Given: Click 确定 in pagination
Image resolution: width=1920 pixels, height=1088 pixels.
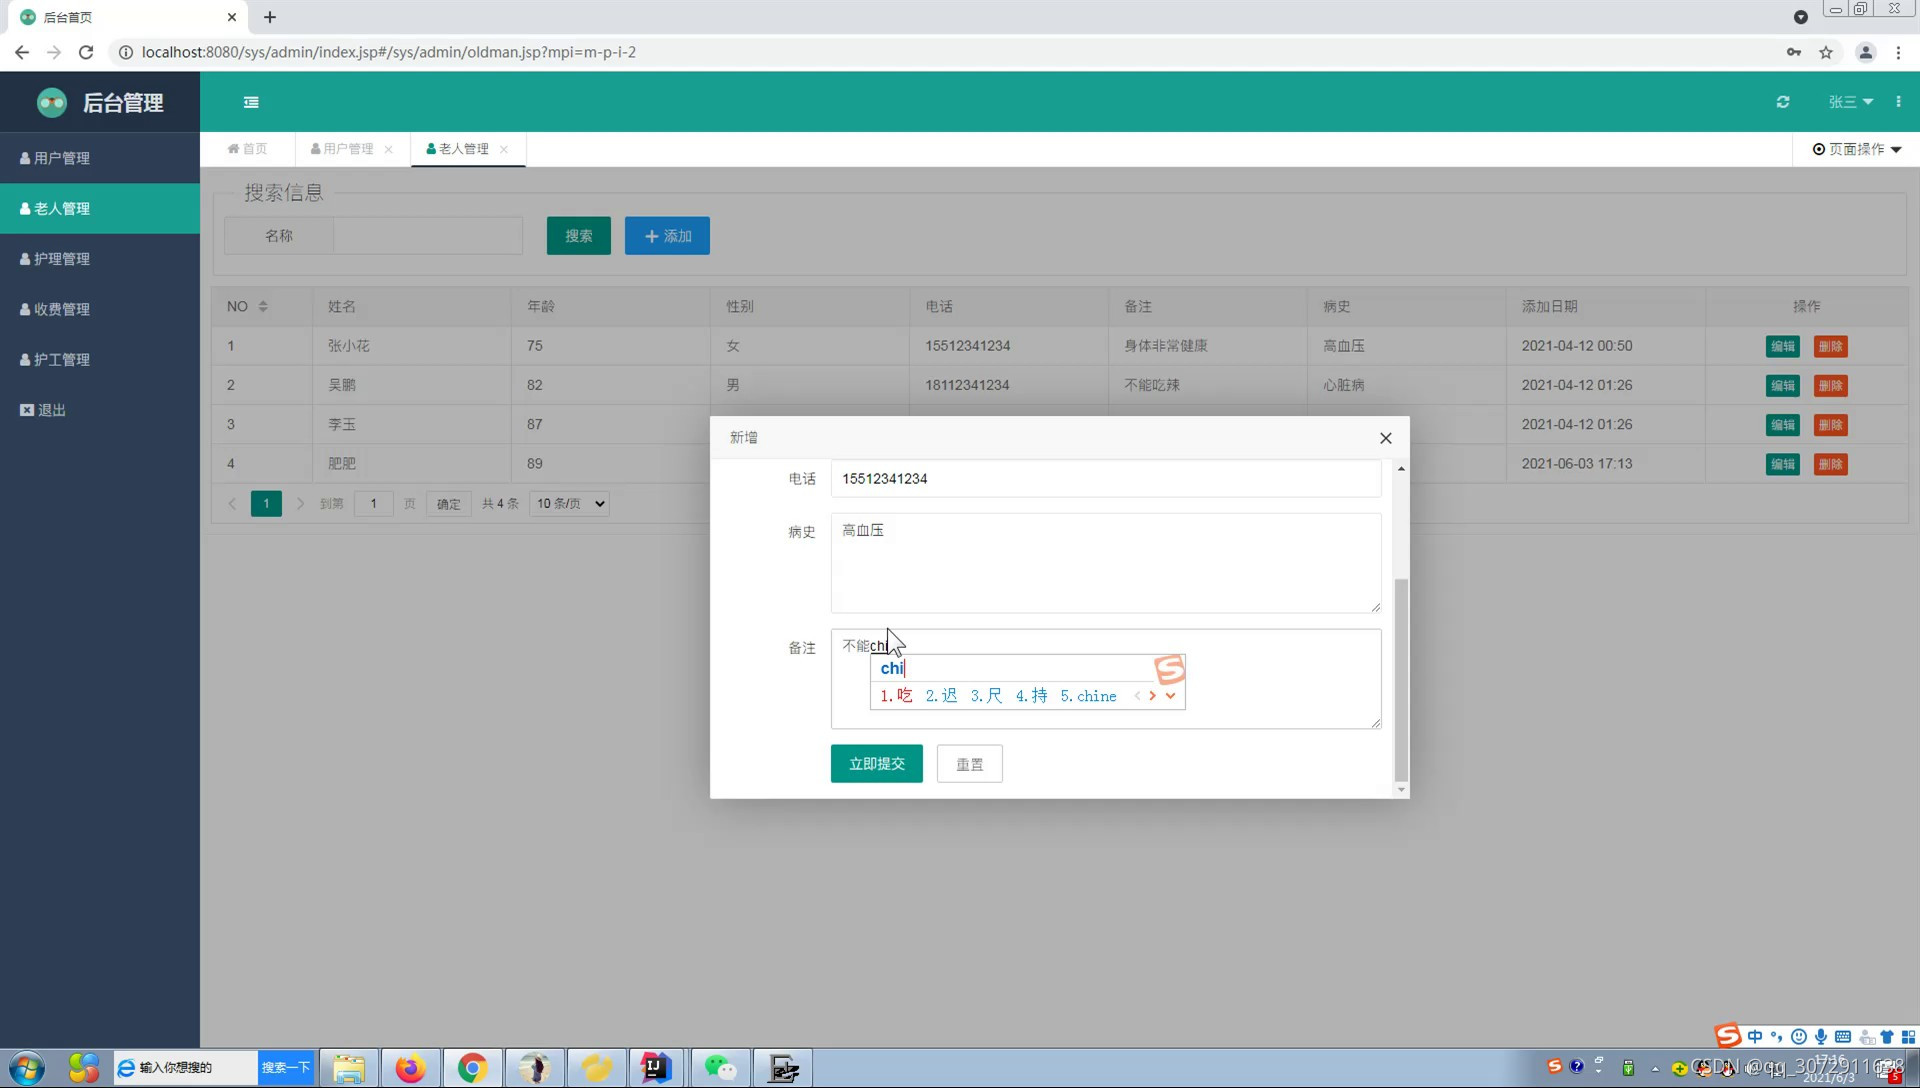Looking at the screenshot, I should (x=449, y=504).
